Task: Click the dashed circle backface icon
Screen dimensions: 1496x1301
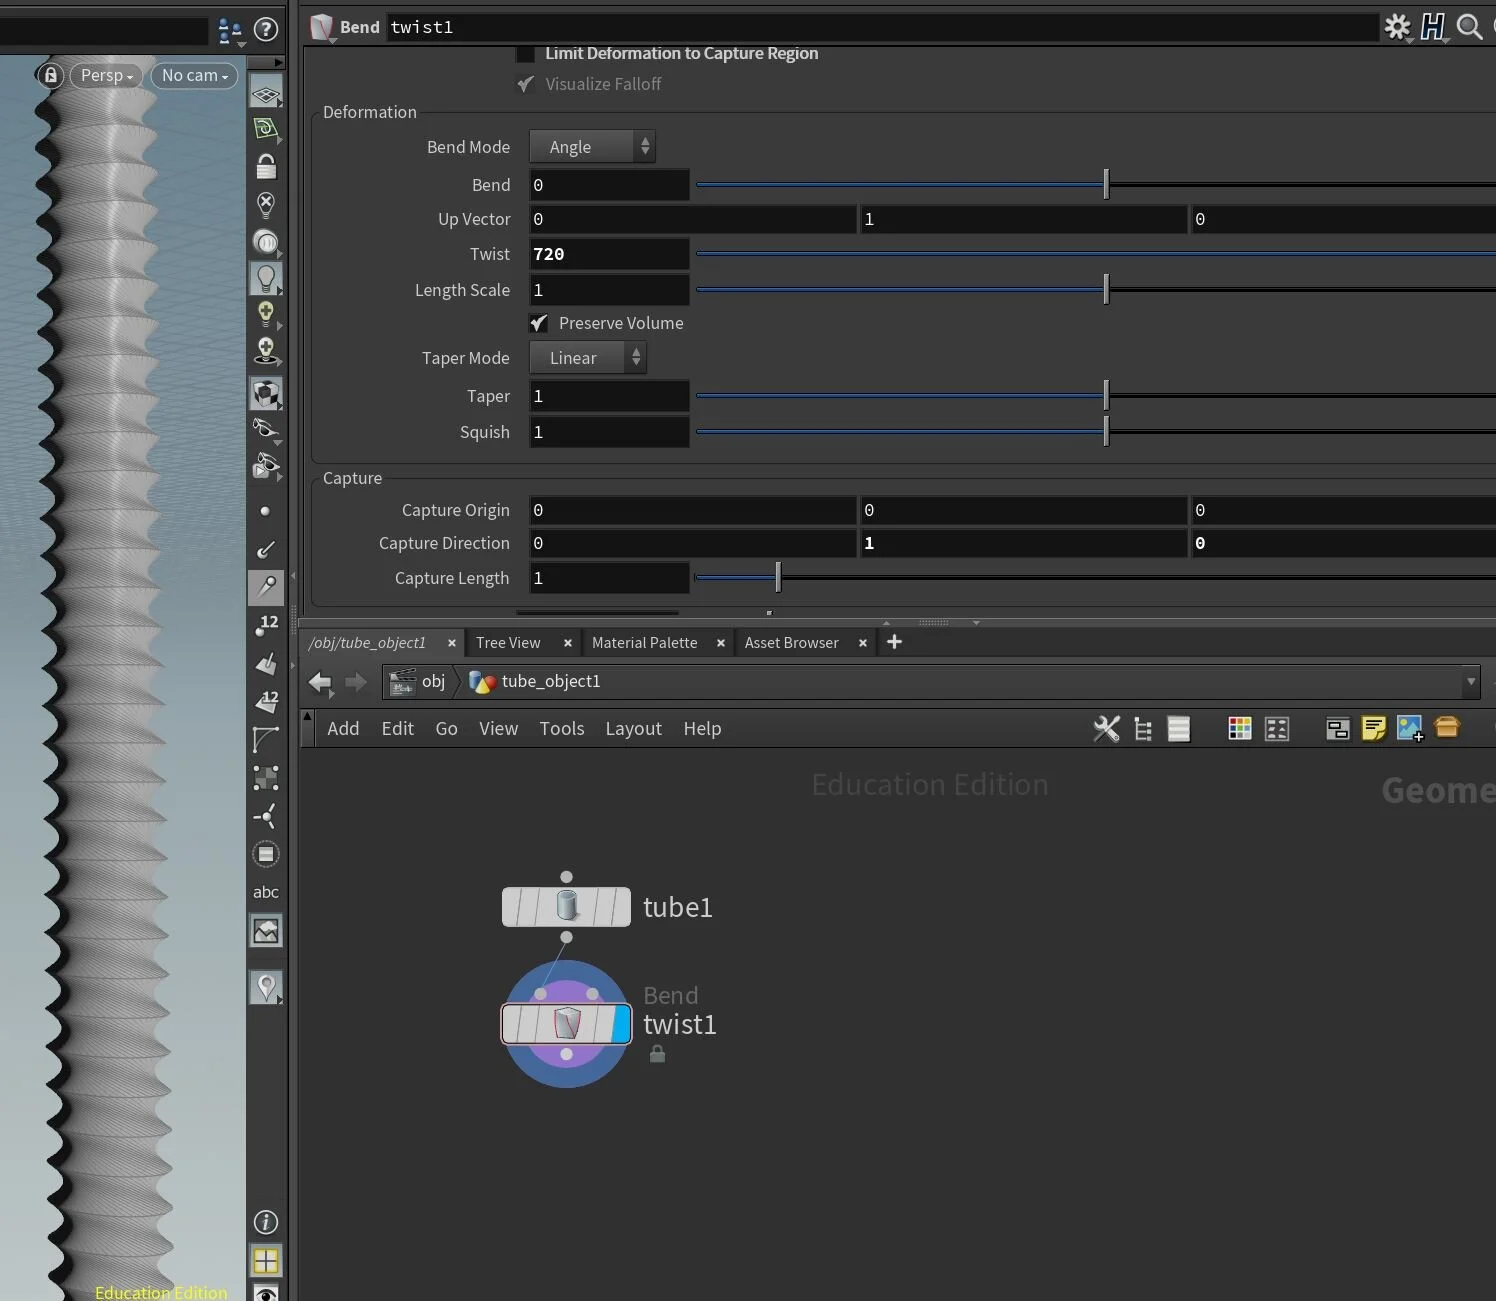Action: pyautogui.click(x=265, y=854)
